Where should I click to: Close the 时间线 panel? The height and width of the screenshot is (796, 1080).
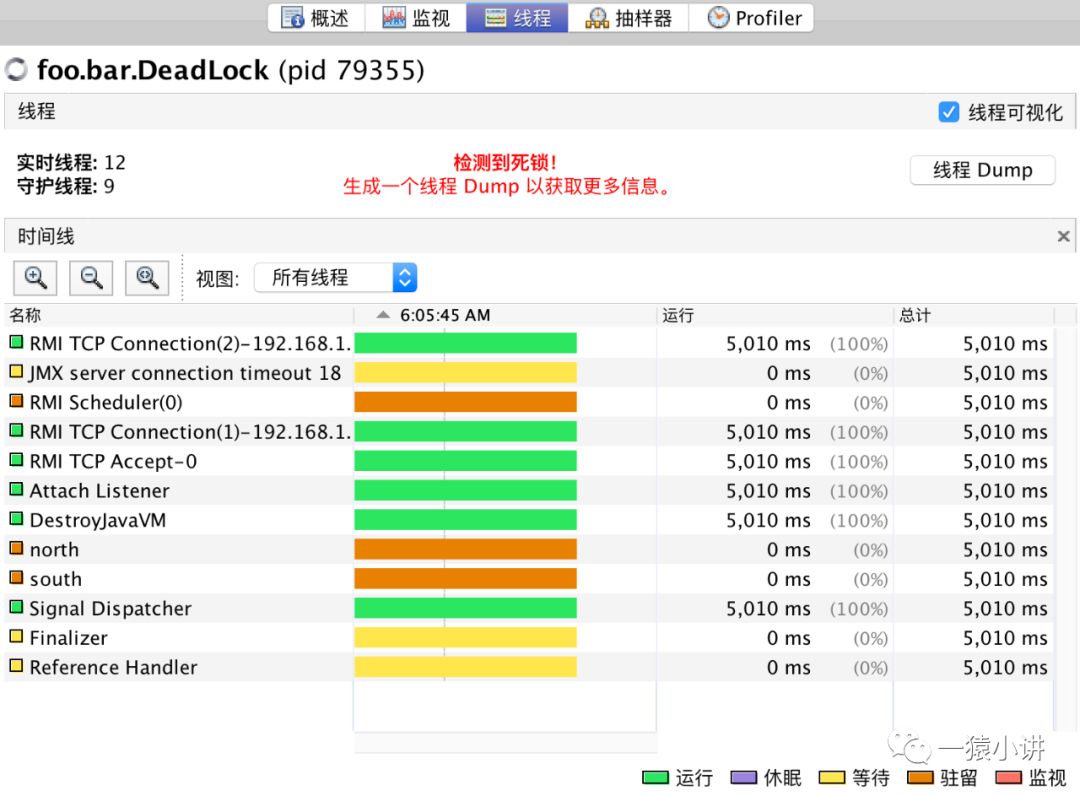point(1063,236)
